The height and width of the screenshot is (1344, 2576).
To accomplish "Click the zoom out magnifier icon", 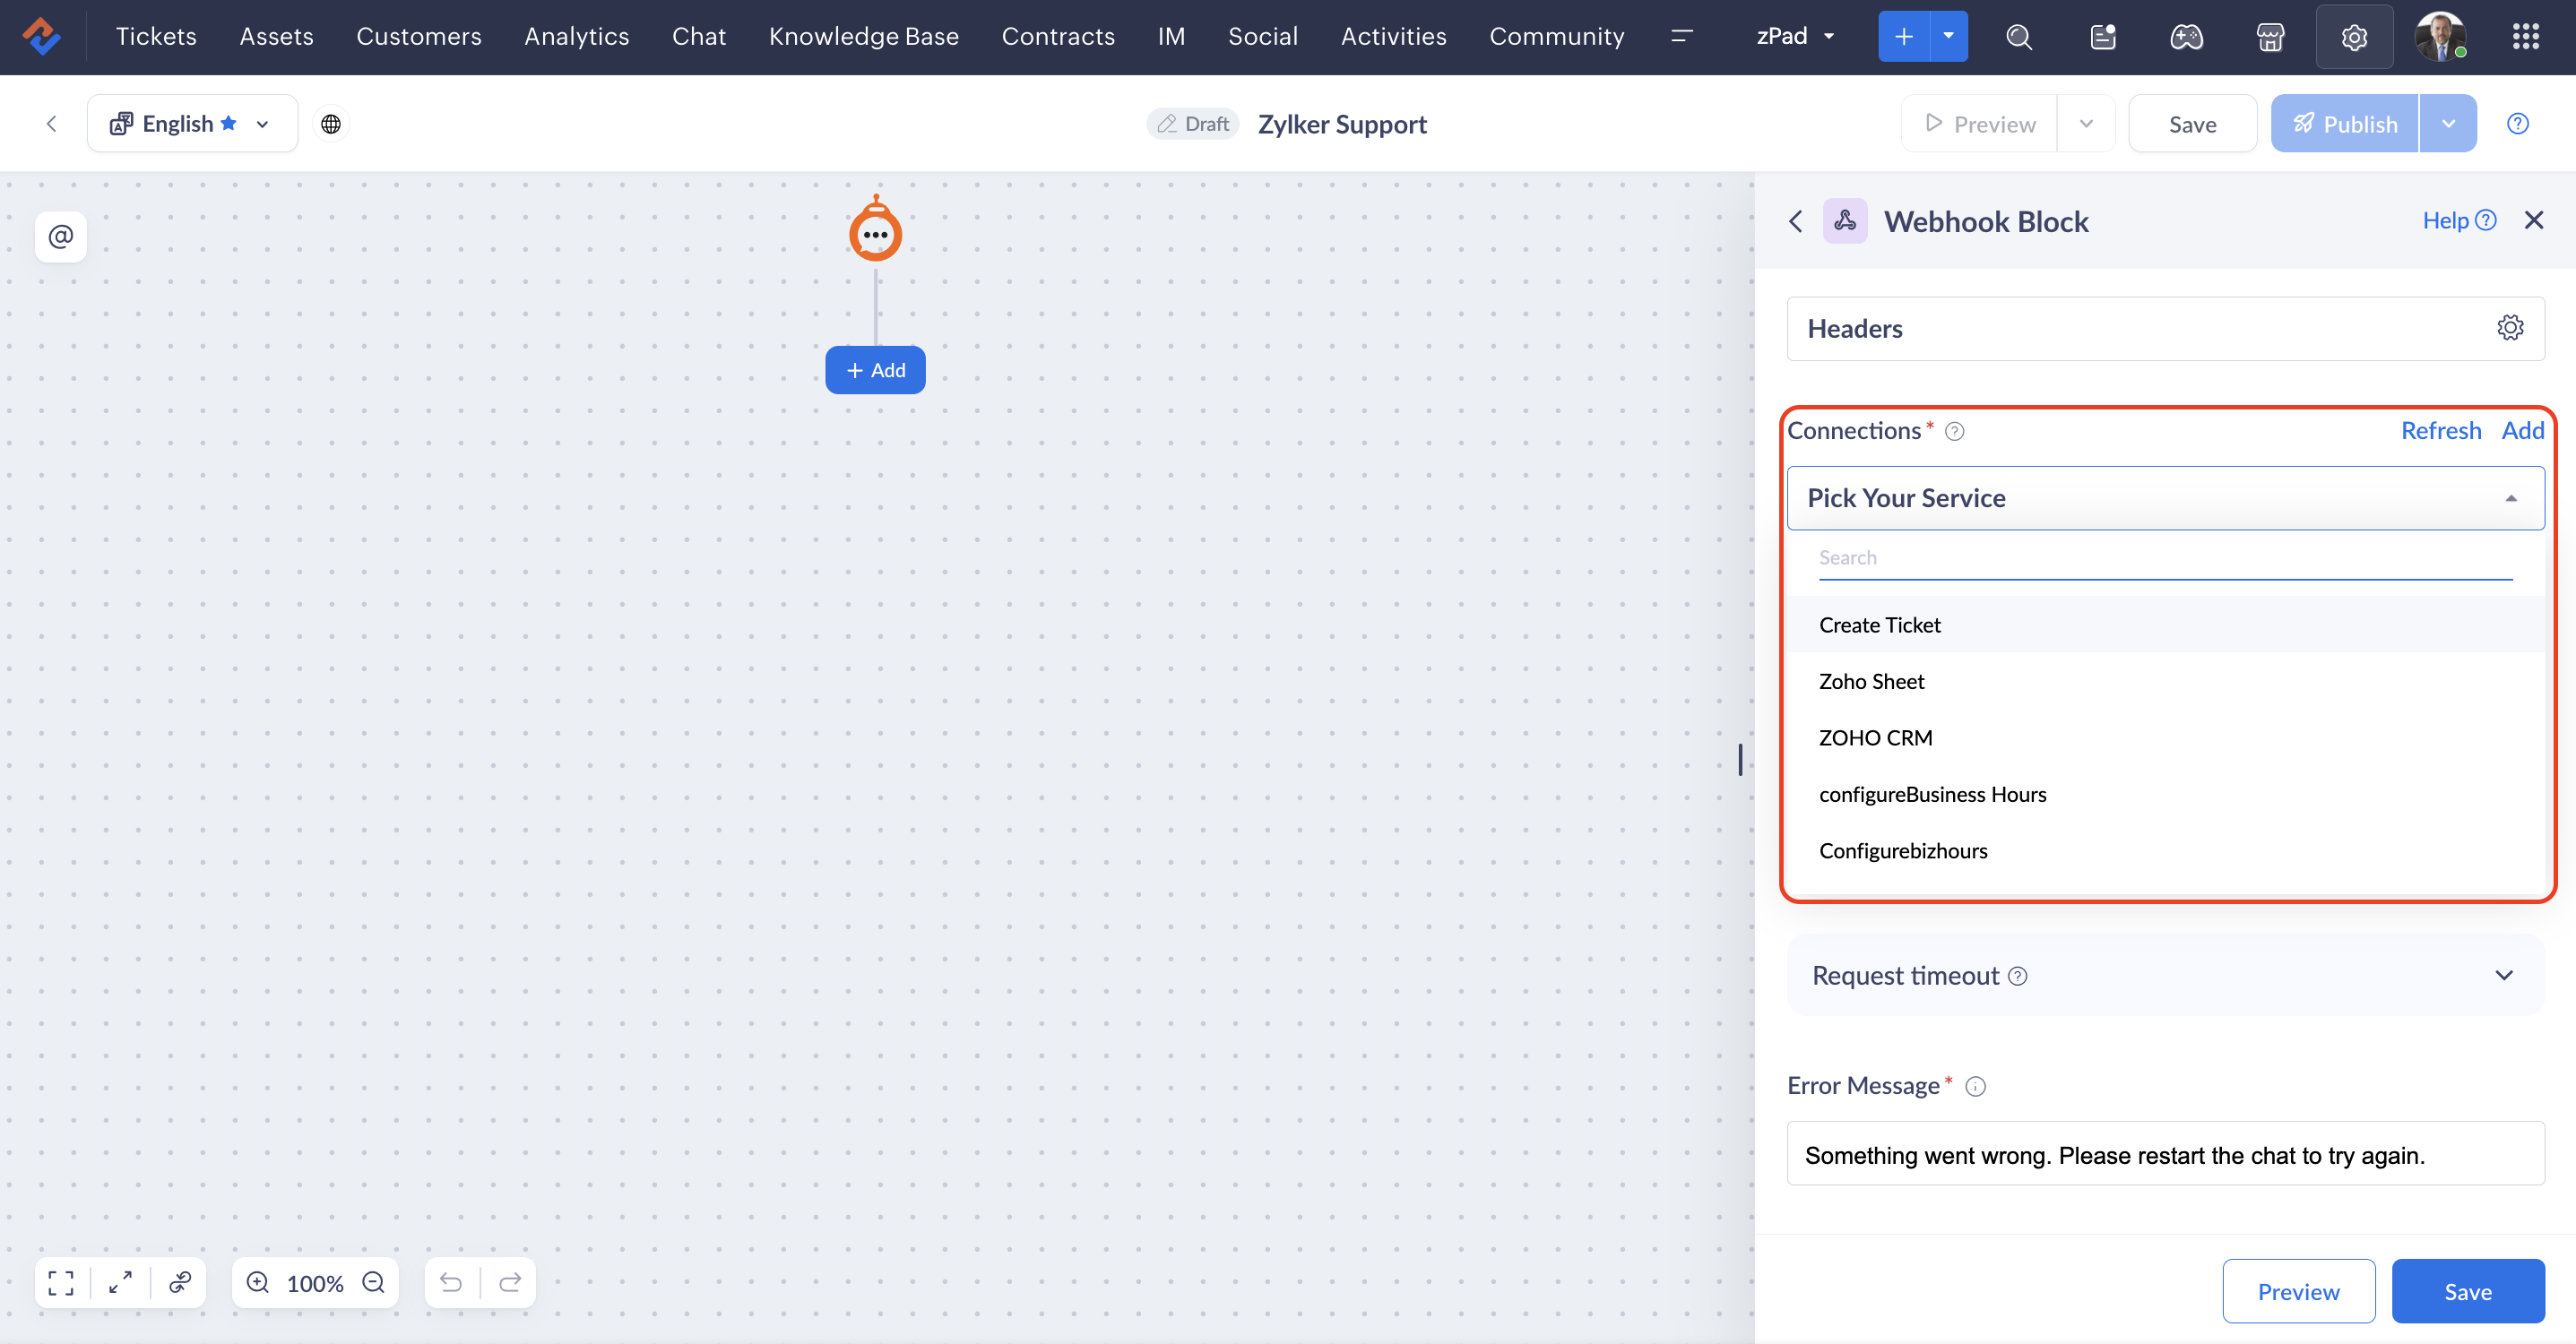I will point(374,1282).
